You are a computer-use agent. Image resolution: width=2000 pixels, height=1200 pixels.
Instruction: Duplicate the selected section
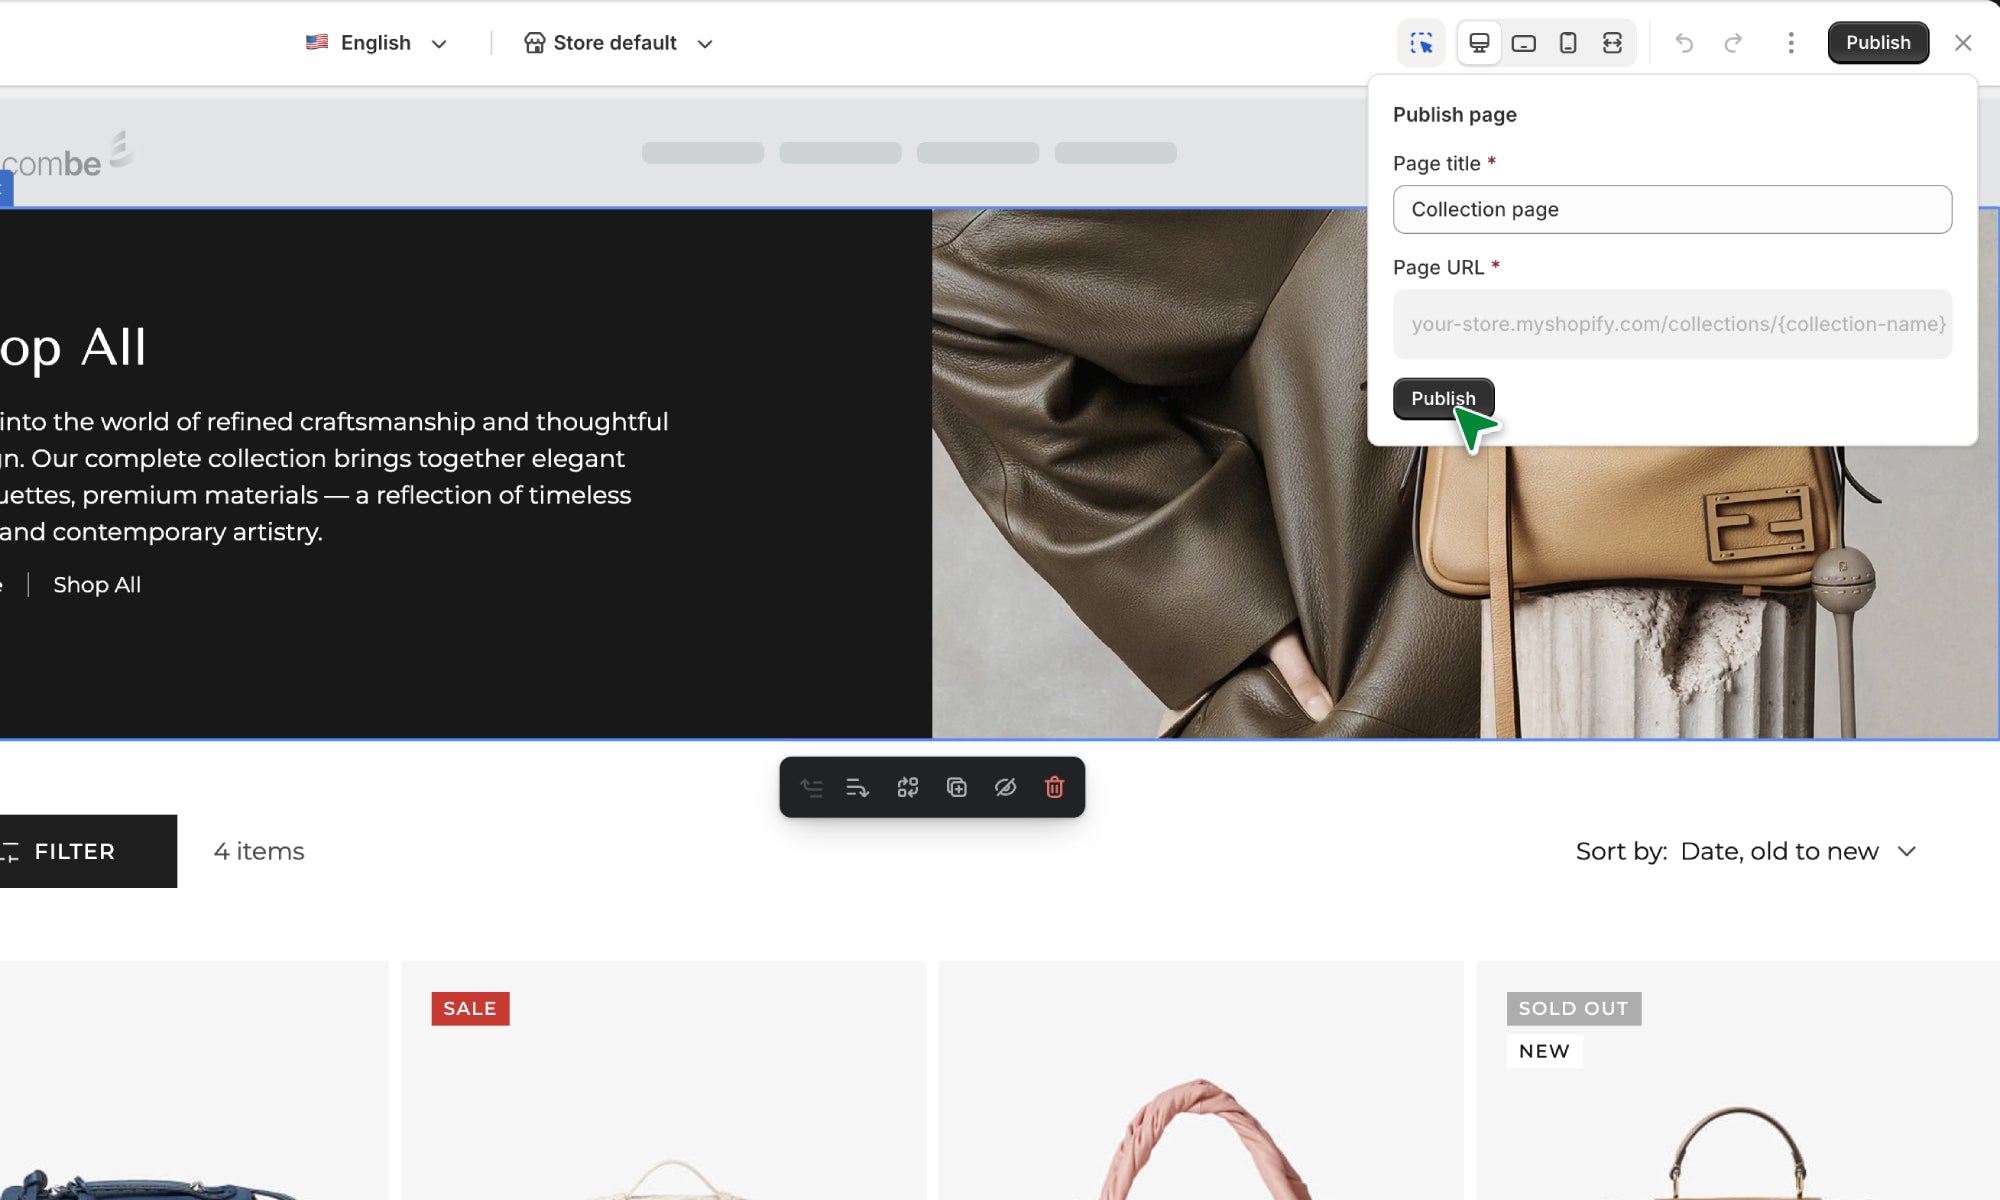click(x=956, y=788)
